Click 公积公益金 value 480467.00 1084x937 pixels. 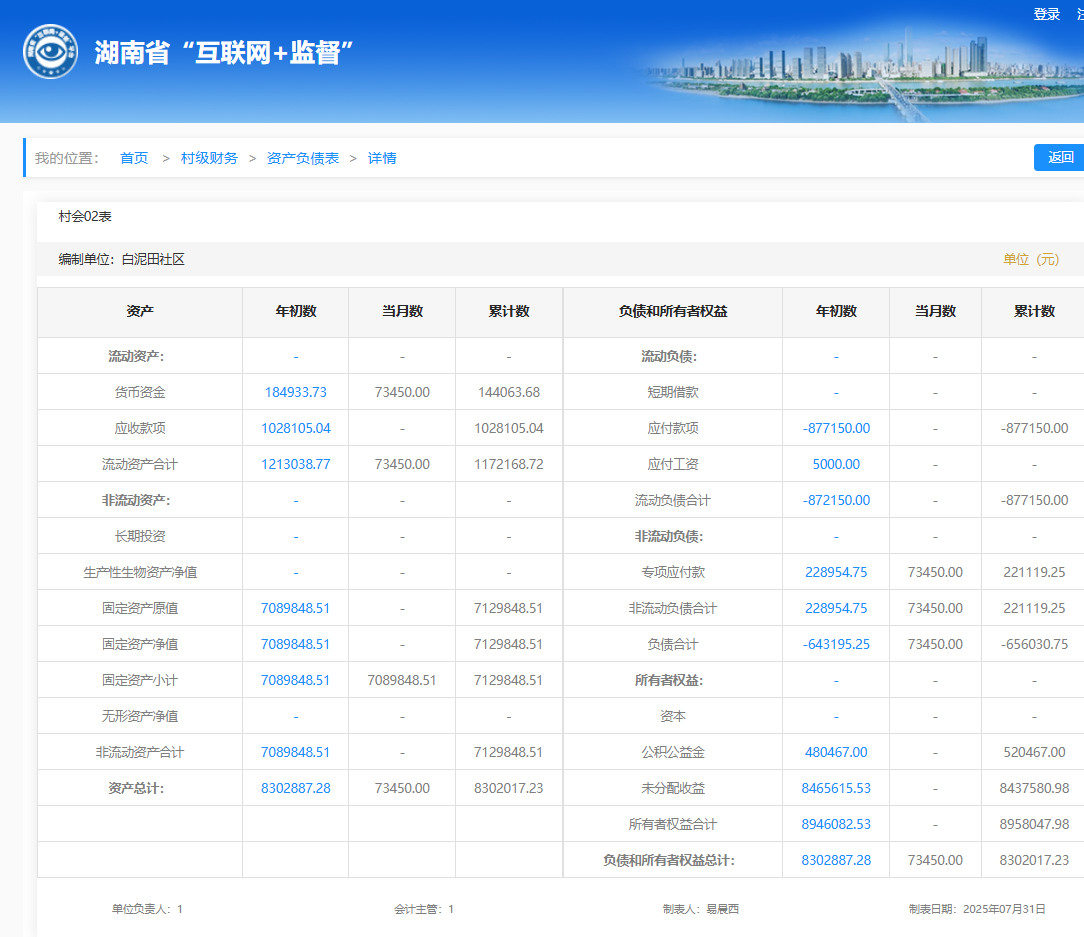coord(836,752)
